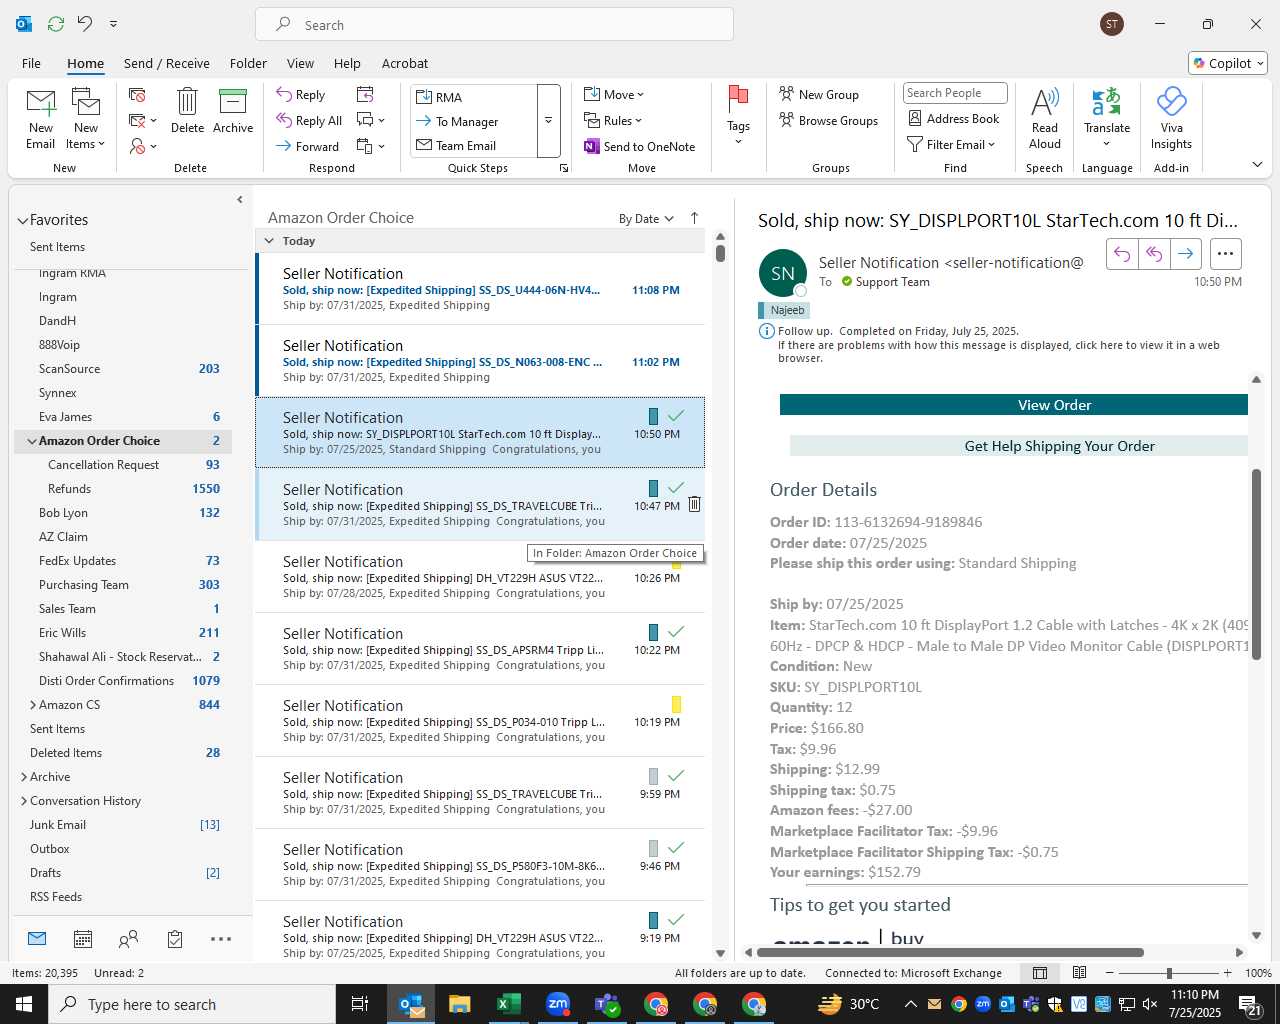The image size is (1280, 1024).
Task: Toggle completion checkmark on 9:46 PM message
Action: point(676,847)
